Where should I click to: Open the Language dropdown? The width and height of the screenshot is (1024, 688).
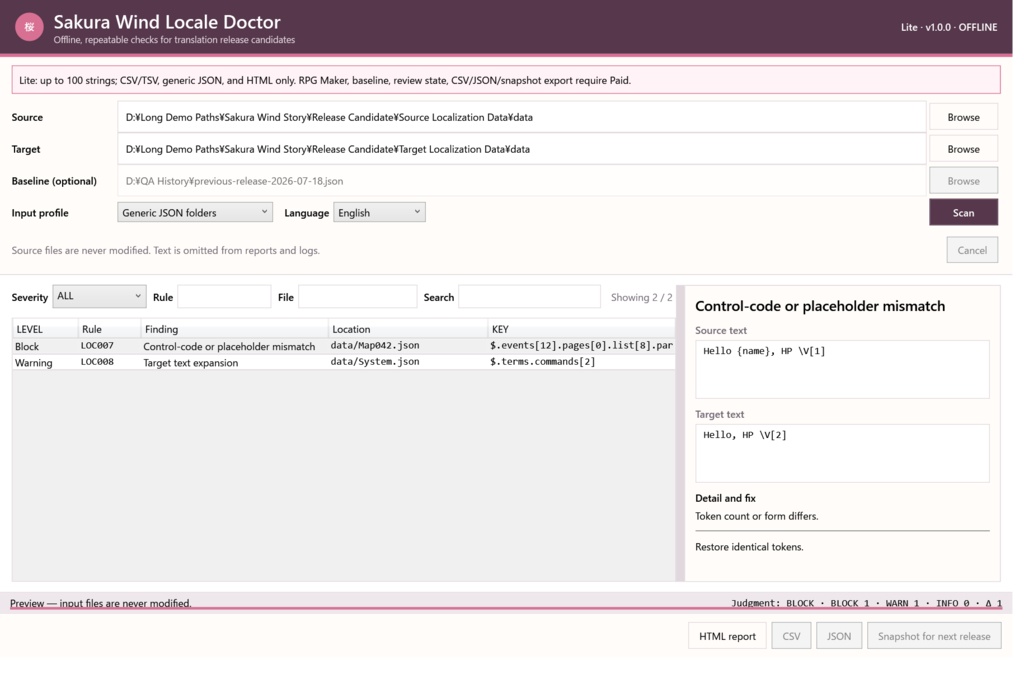[379, 212]
